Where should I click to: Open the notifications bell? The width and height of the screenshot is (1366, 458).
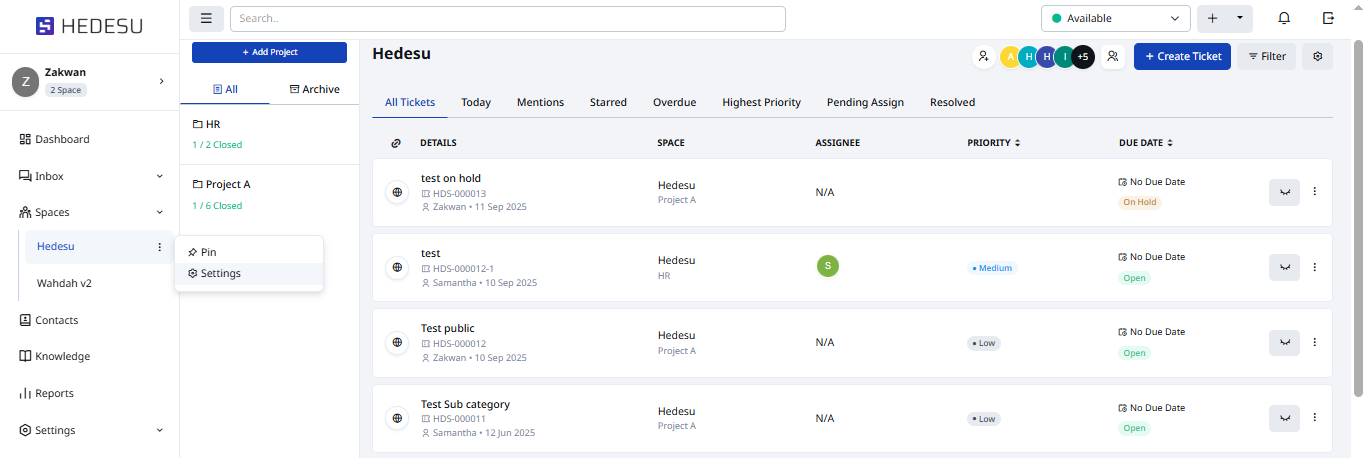coord(1284,18)
